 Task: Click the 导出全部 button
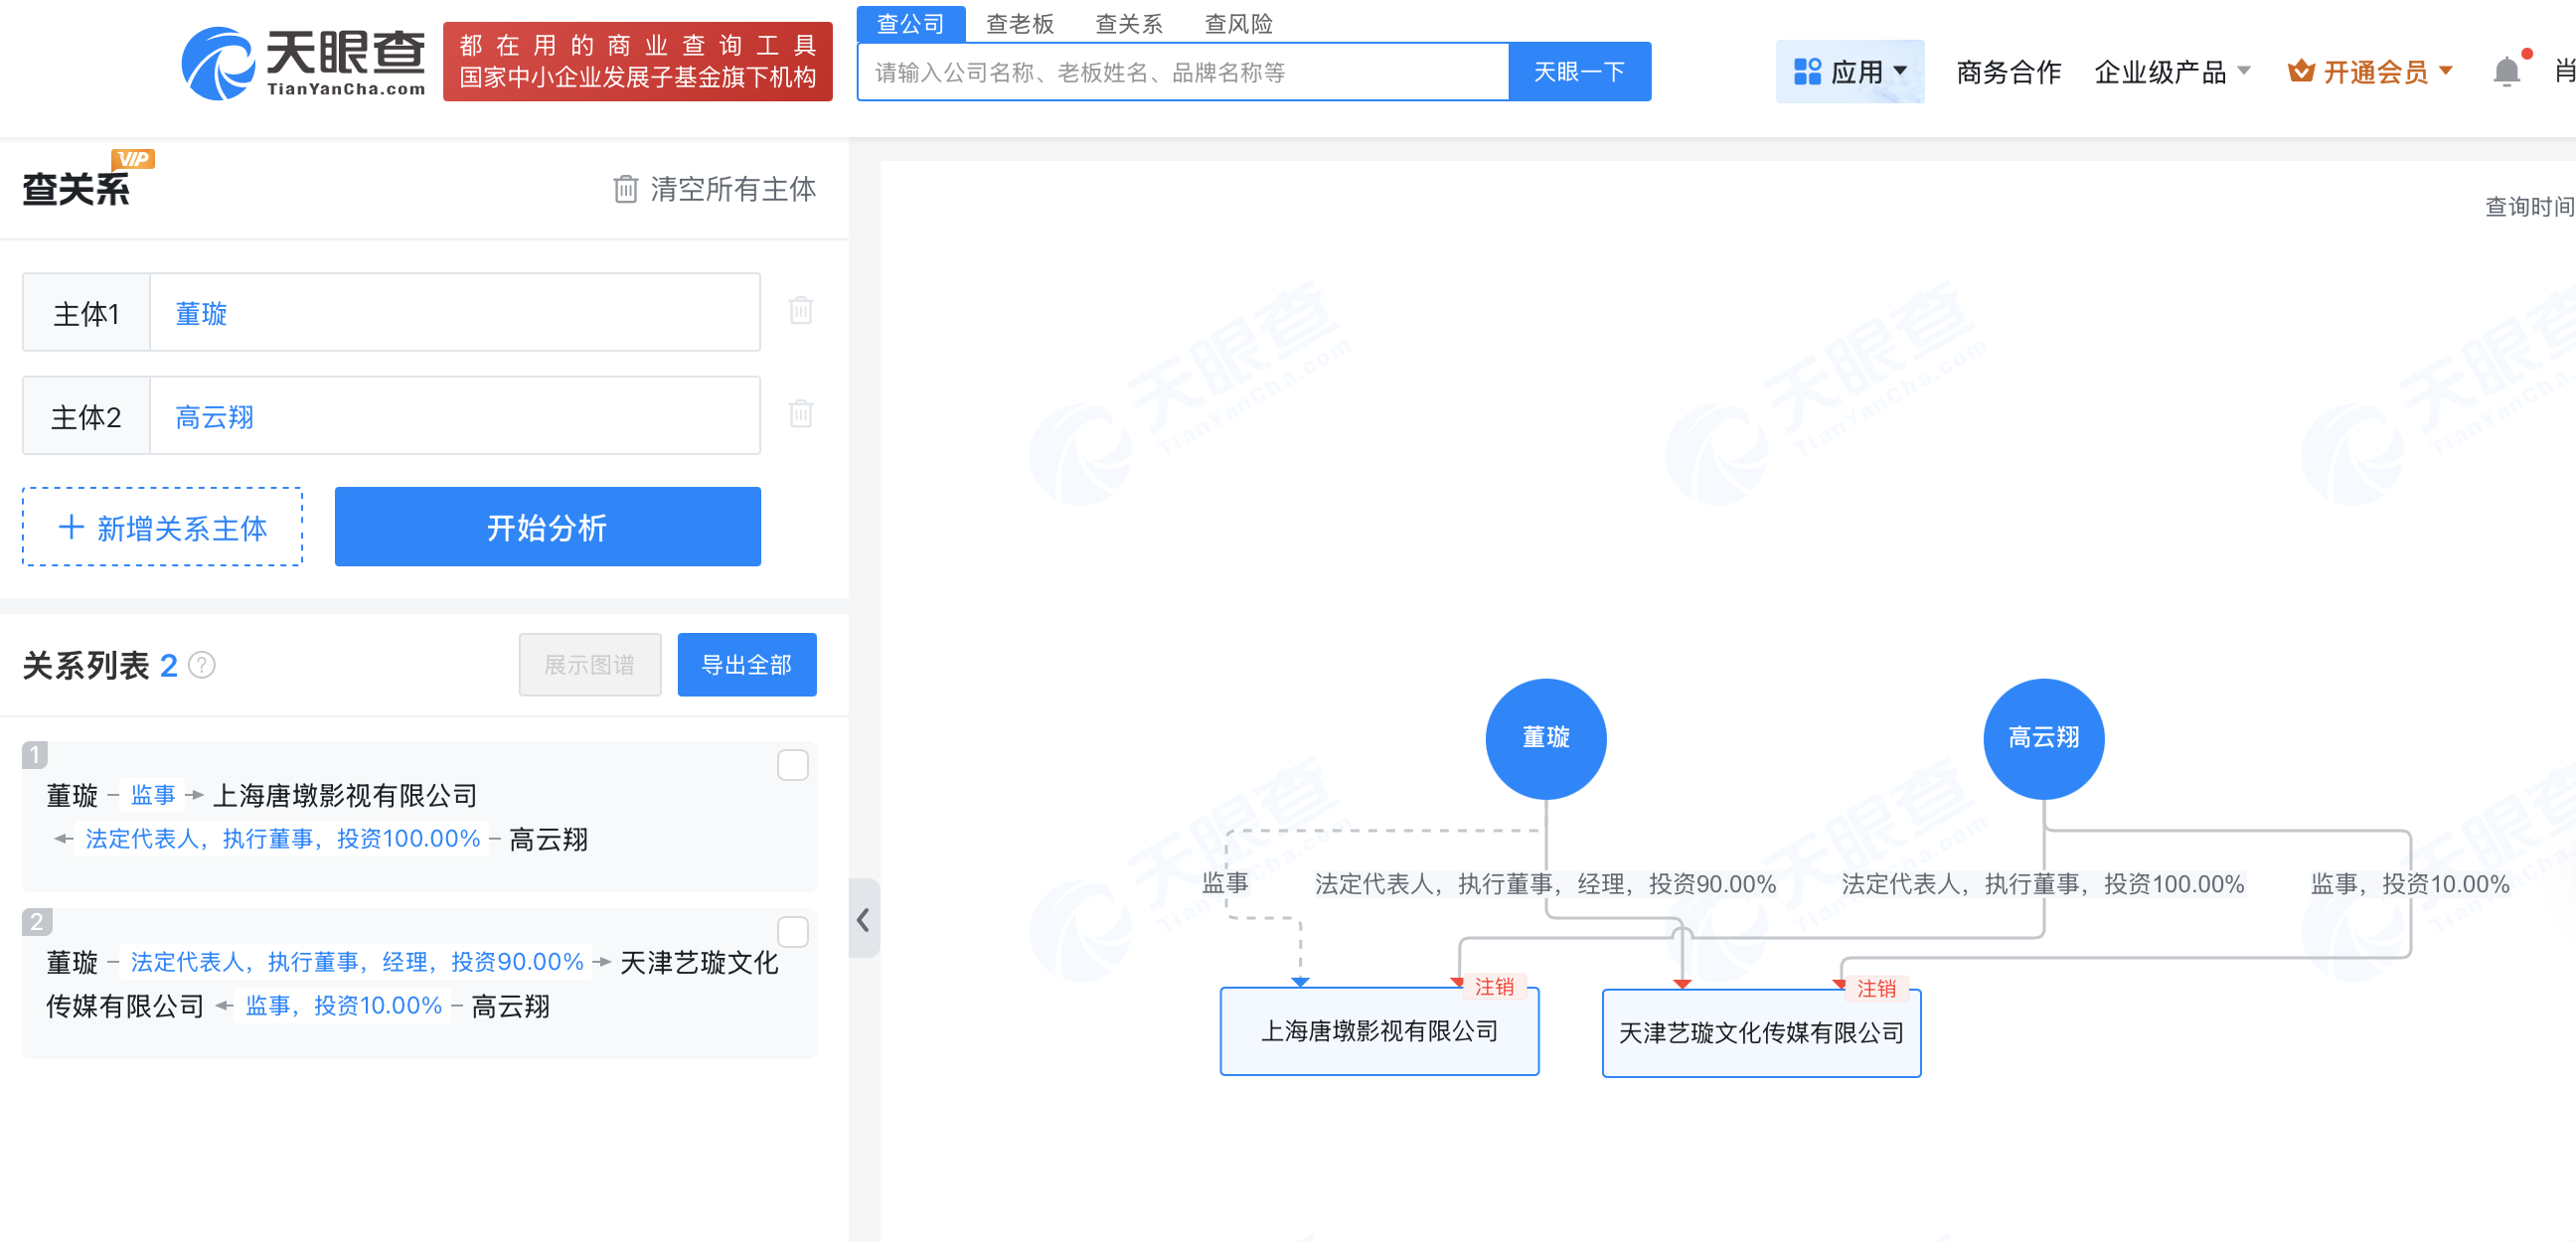click(x=746, y=665)
